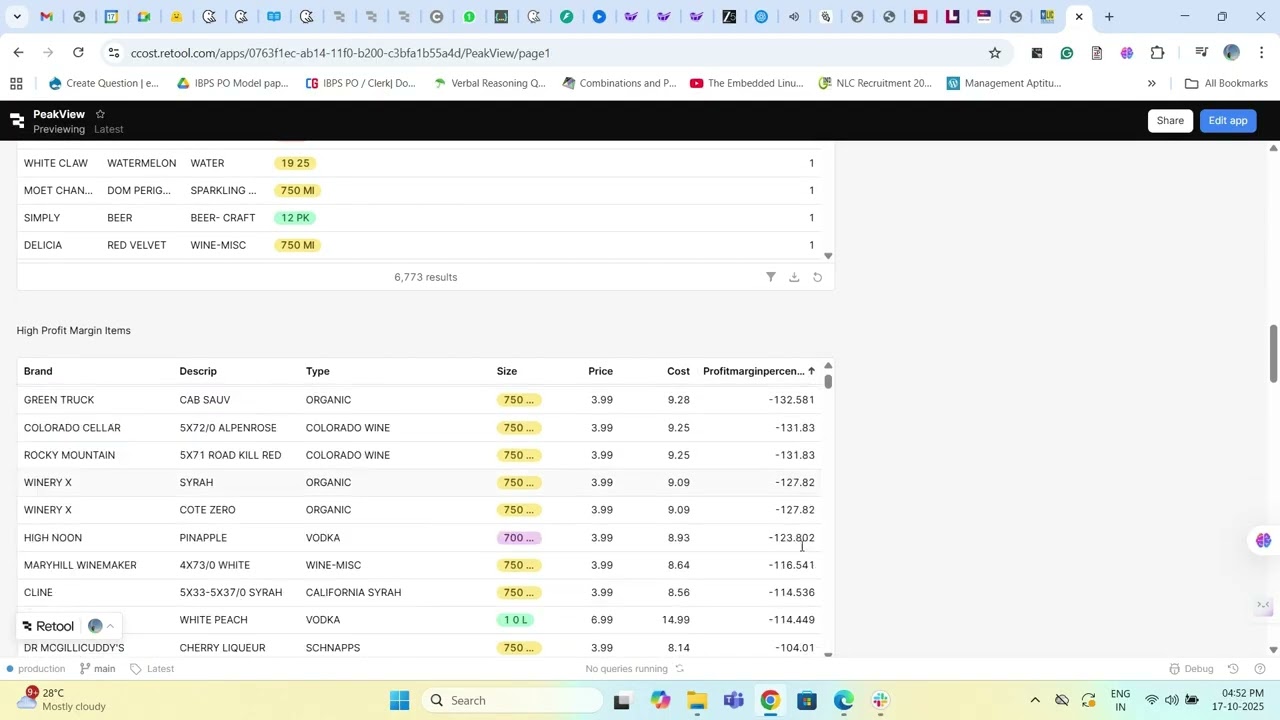Click the side extension icon at right edge
Screen dimensions: 1280x720
1263,541
